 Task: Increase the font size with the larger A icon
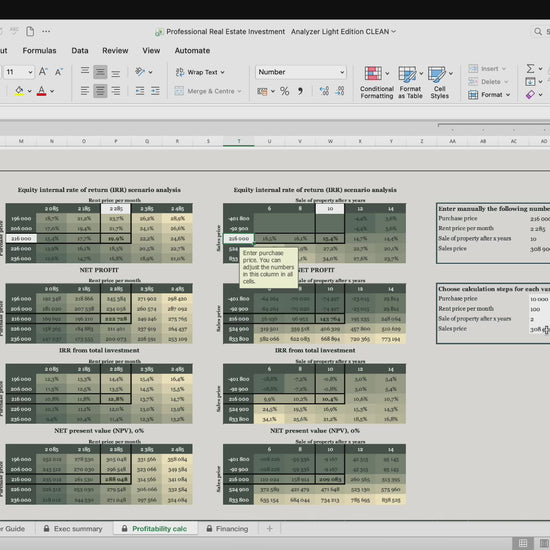coord(43,72)
